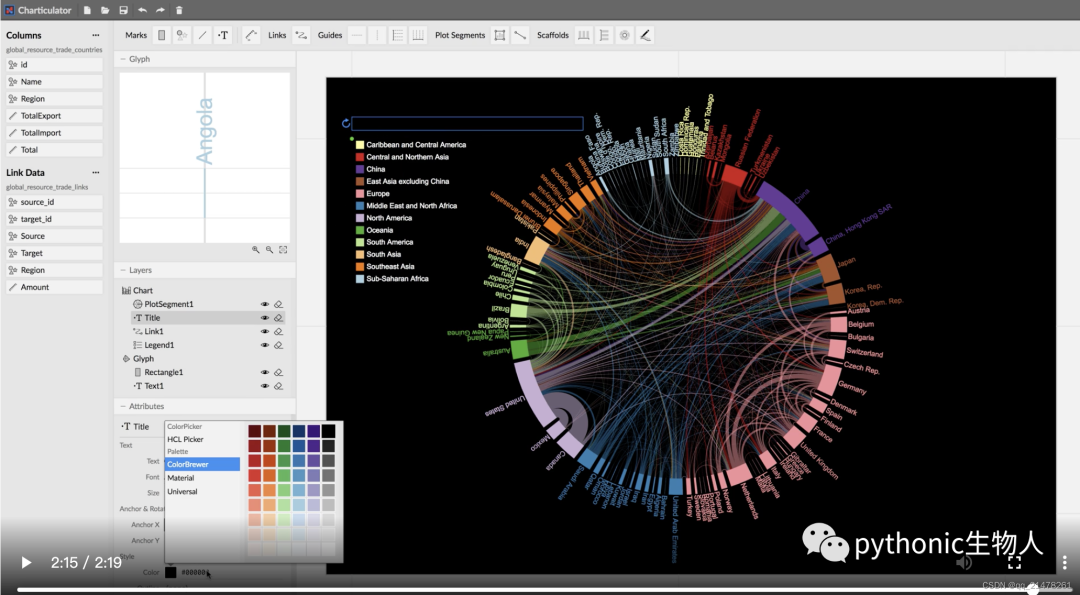1080x595 pixels.
Task: Collapse the Attributes panel
Action: 123,406
